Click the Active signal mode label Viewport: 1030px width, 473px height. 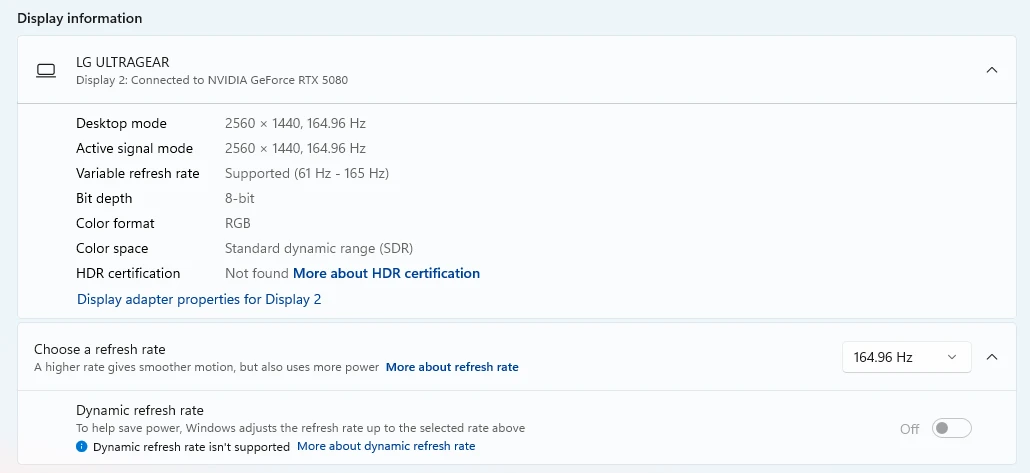[x=135, y=148]
